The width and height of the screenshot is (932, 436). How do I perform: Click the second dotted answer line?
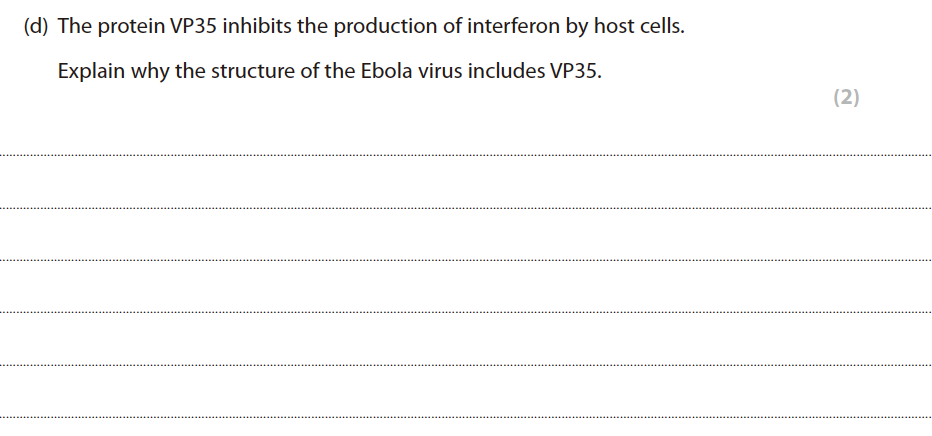tap(466, 208)
